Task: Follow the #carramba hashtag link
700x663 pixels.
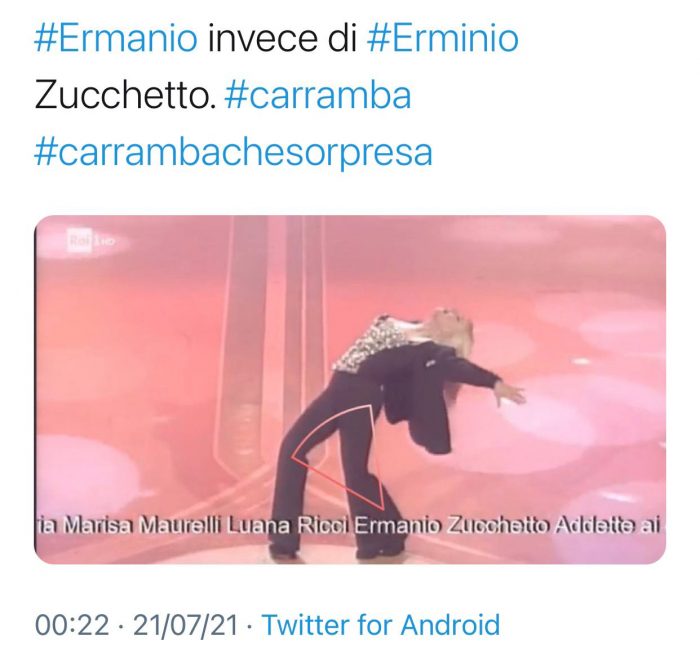Action: tap(318, 96)
